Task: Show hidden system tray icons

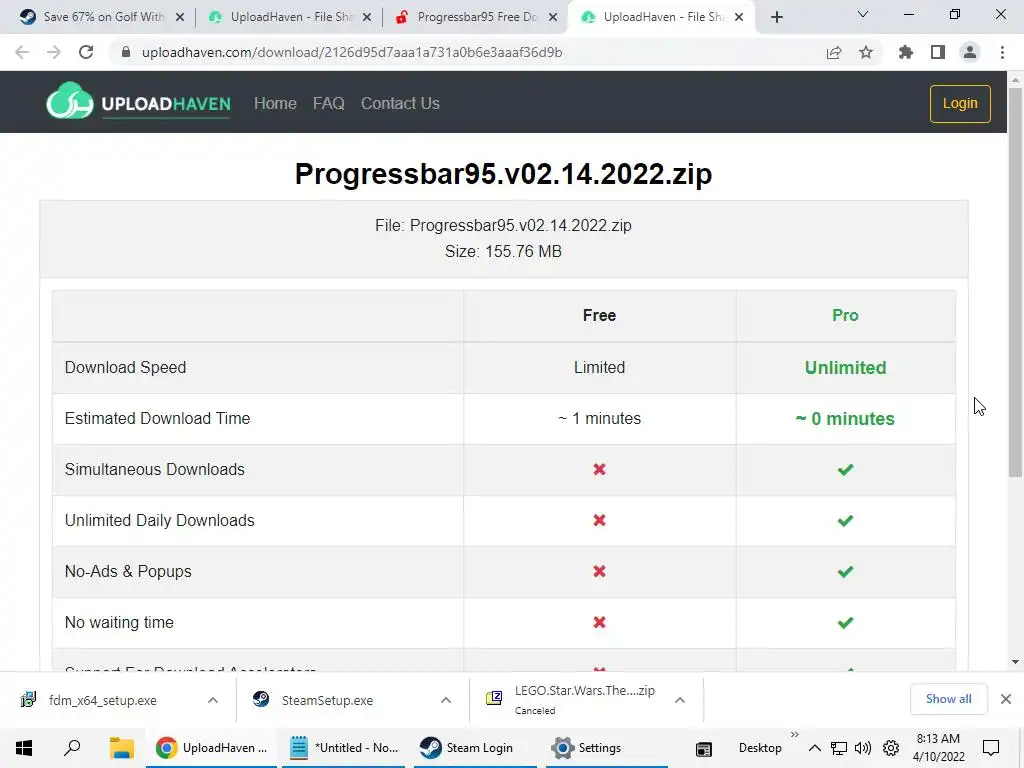Action: [x=814, y=748]
